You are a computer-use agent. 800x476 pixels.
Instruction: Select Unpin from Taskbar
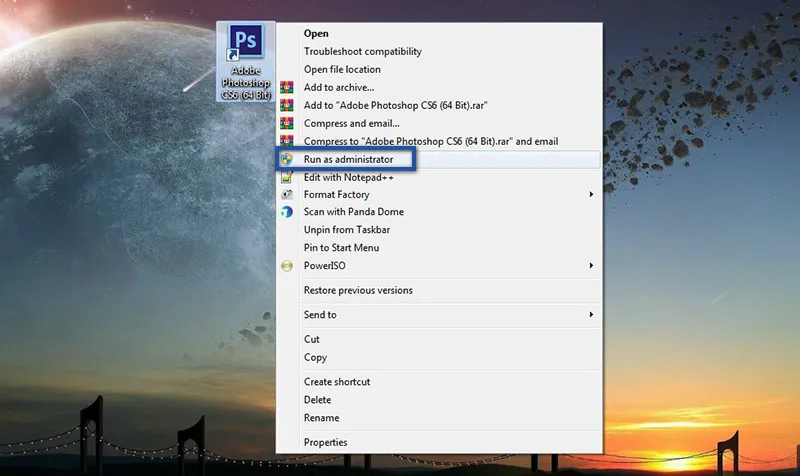pyautogui.click(x=341, y=230)
